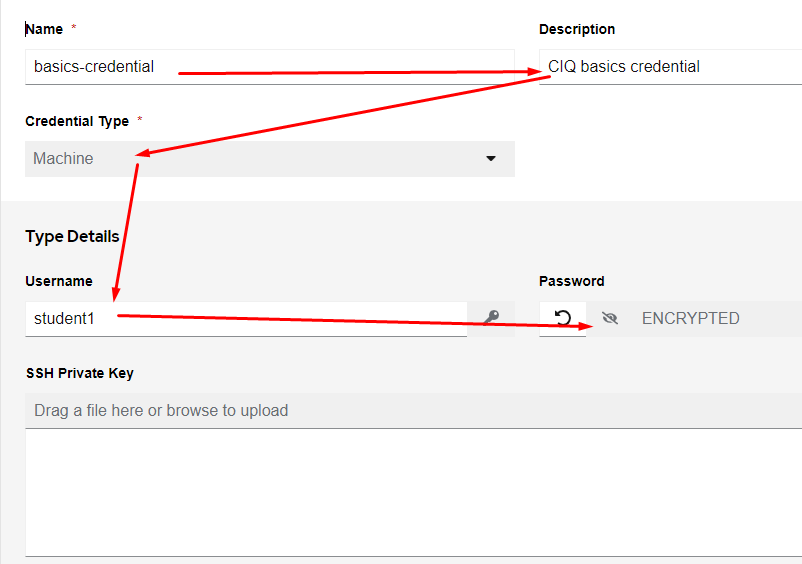This screenshot has height=564, width=802.
Task: Click the Description field label
Action: [577, 29]
